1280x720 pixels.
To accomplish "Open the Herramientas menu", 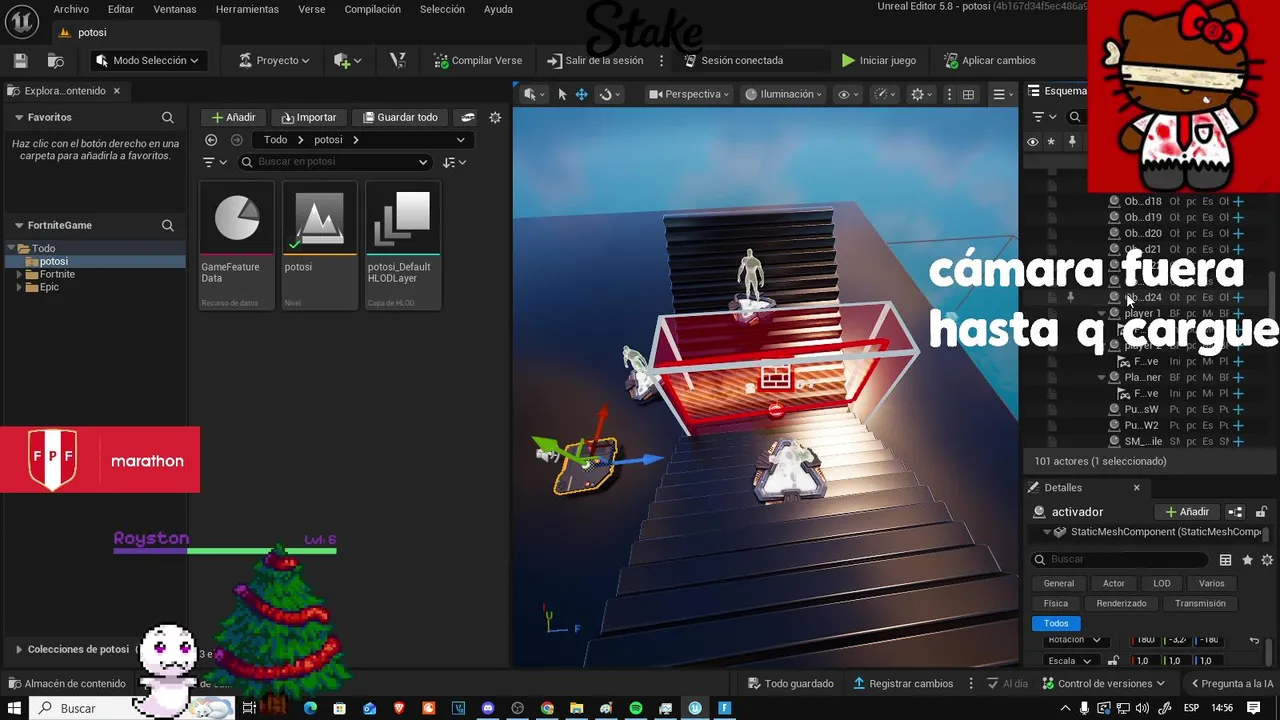I will click(x=247, y=9).
